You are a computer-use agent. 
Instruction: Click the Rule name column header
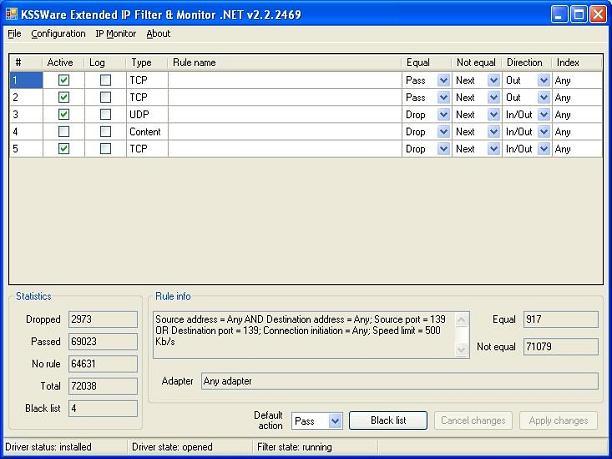click(284, 62)
